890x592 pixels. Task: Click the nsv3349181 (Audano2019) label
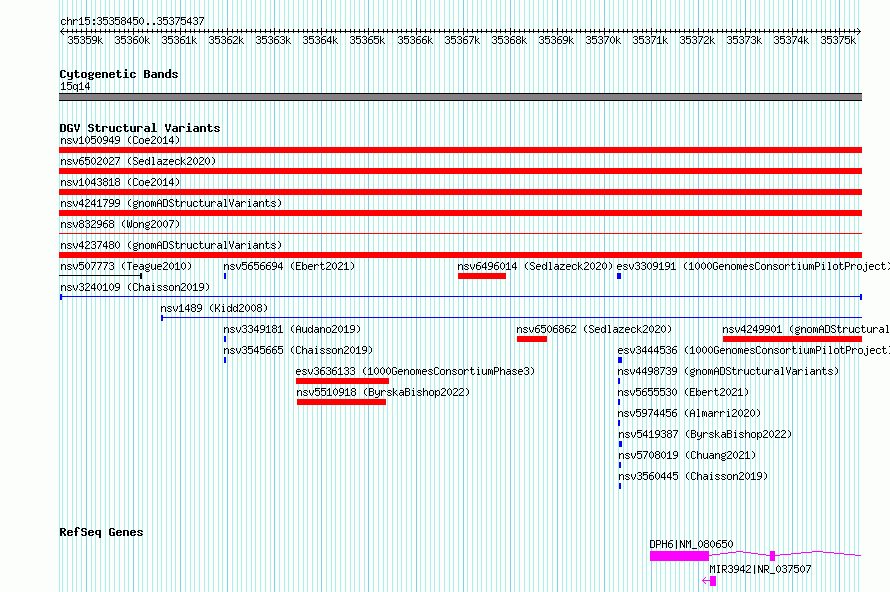click(x=292, y=329)
